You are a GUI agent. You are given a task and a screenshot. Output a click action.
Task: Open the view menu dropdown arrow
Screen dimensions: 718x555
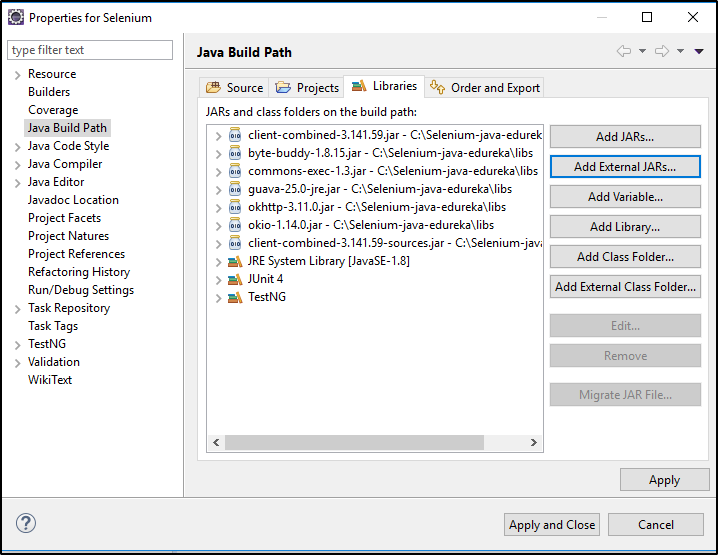click(699, 51)
